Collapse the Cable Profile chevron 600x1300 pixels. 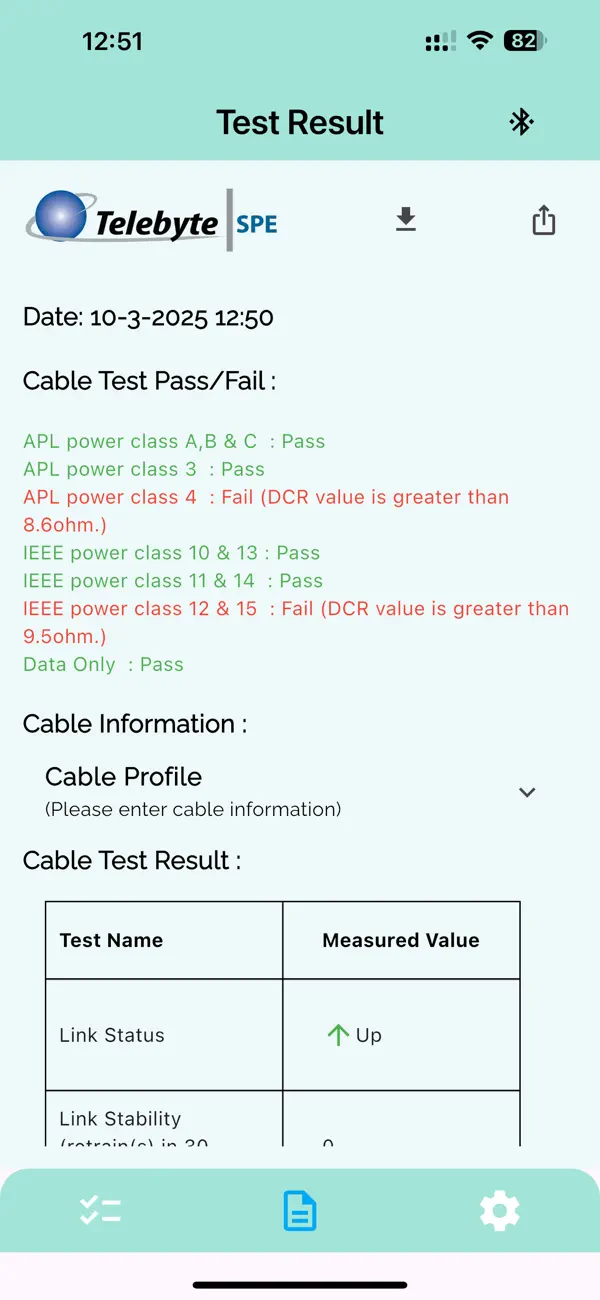click(x=527, y=792)
